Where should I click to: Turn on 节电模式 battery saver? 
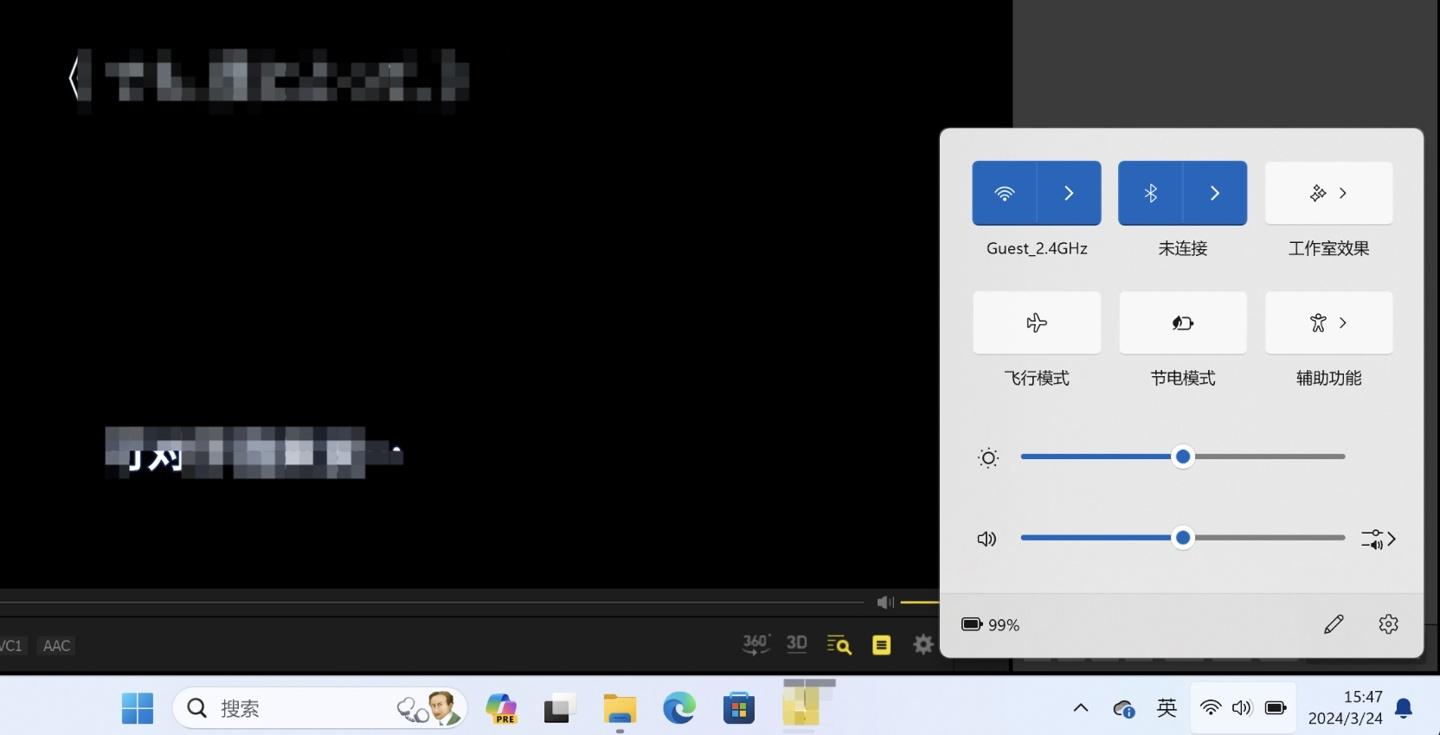tap(1183, 323)
